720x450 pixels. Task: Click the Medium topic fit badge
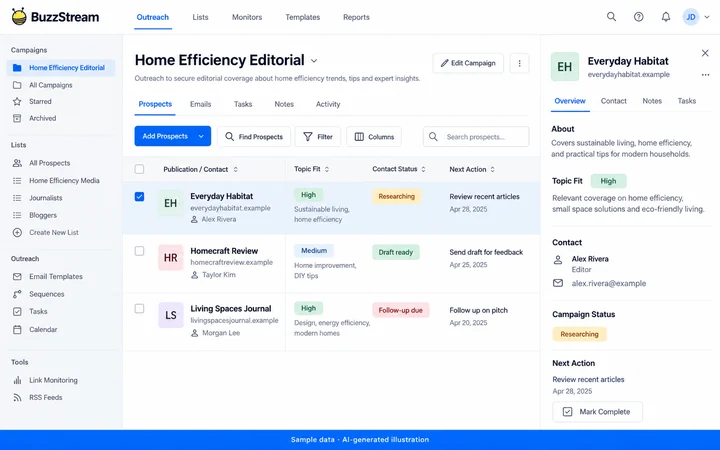(314, 251)
